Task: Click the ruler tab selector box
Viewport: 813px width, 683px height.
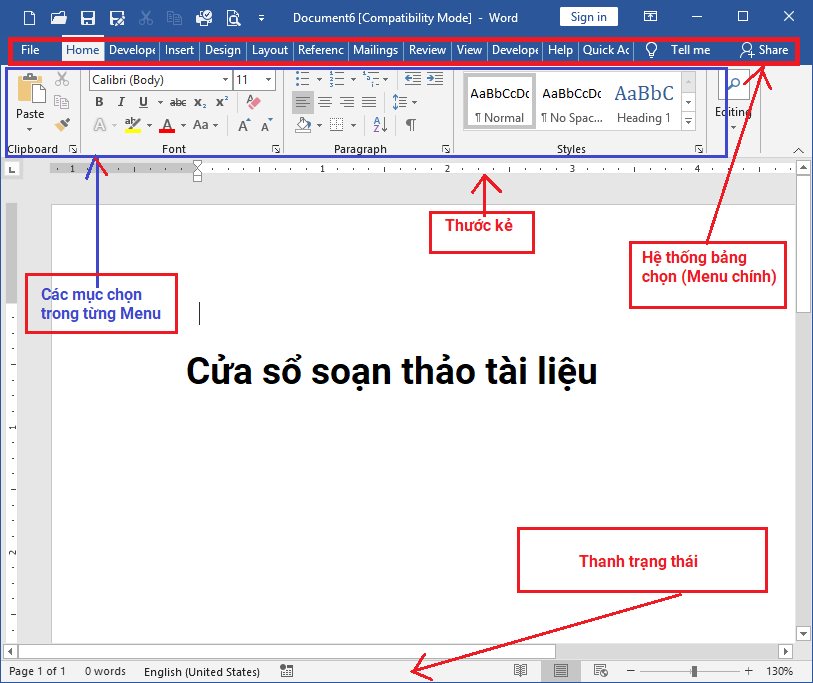Action: point(12,169)
